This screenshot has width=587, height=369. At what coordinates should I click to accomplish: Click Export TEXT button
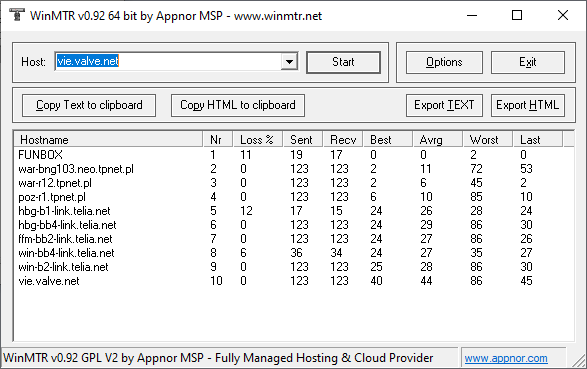click(x=444, y=105)
